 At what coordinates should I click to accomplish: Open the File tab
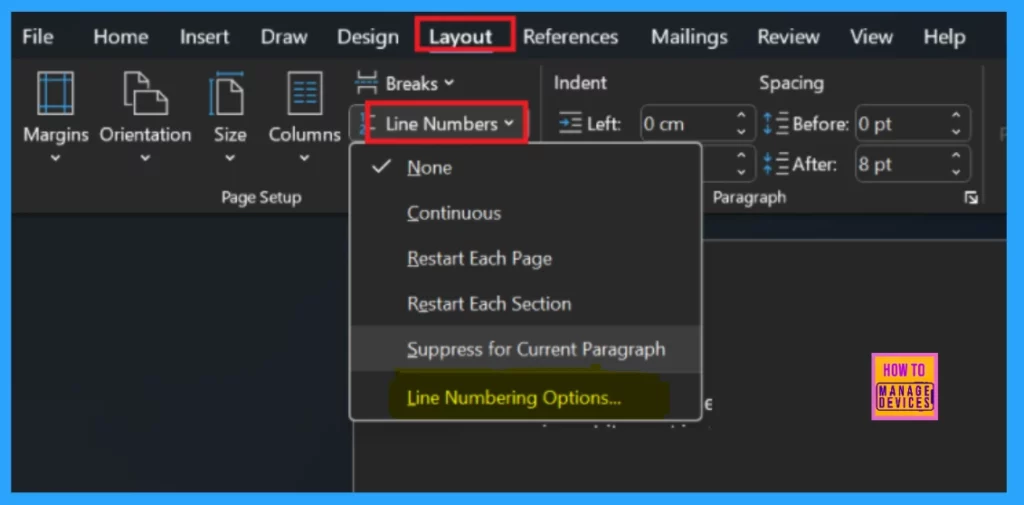(38, 37)
